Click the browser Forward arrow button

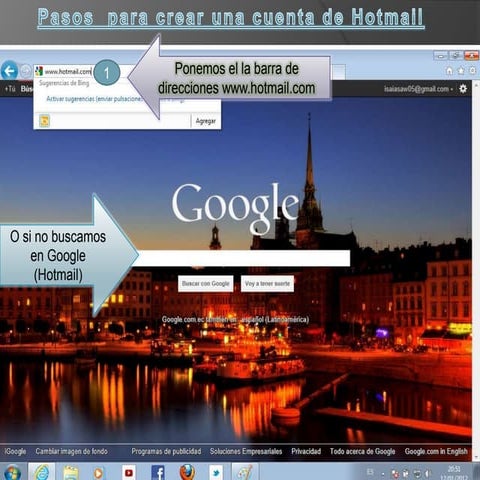coord(25,71)
